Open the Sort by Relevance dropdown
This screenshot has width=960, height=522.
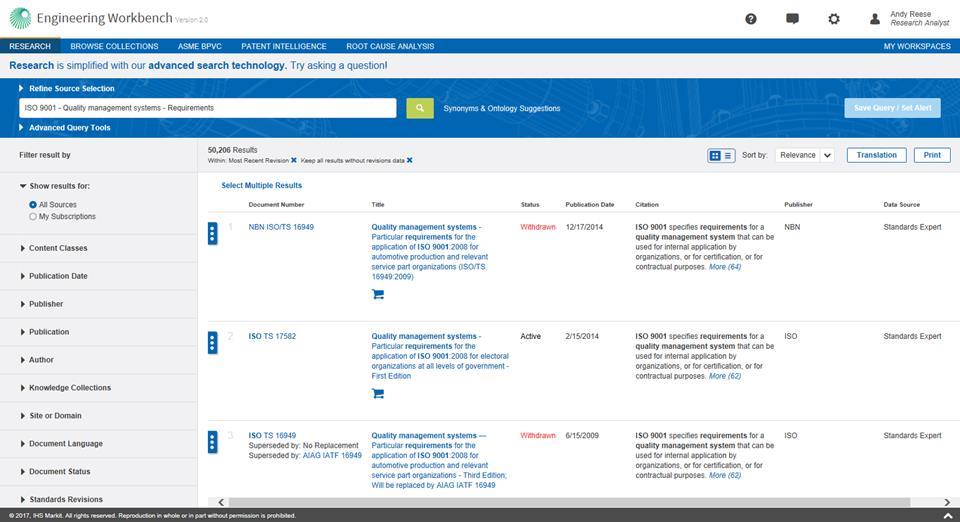point(804,155)
